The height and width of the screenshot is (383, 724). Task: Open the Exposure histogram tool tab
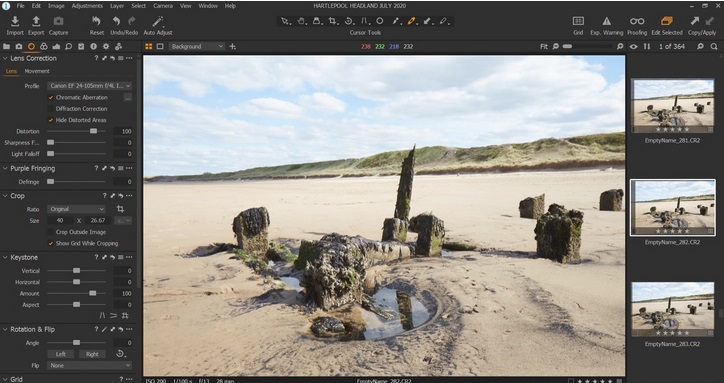pyautogui.click(x=56, y=46)
